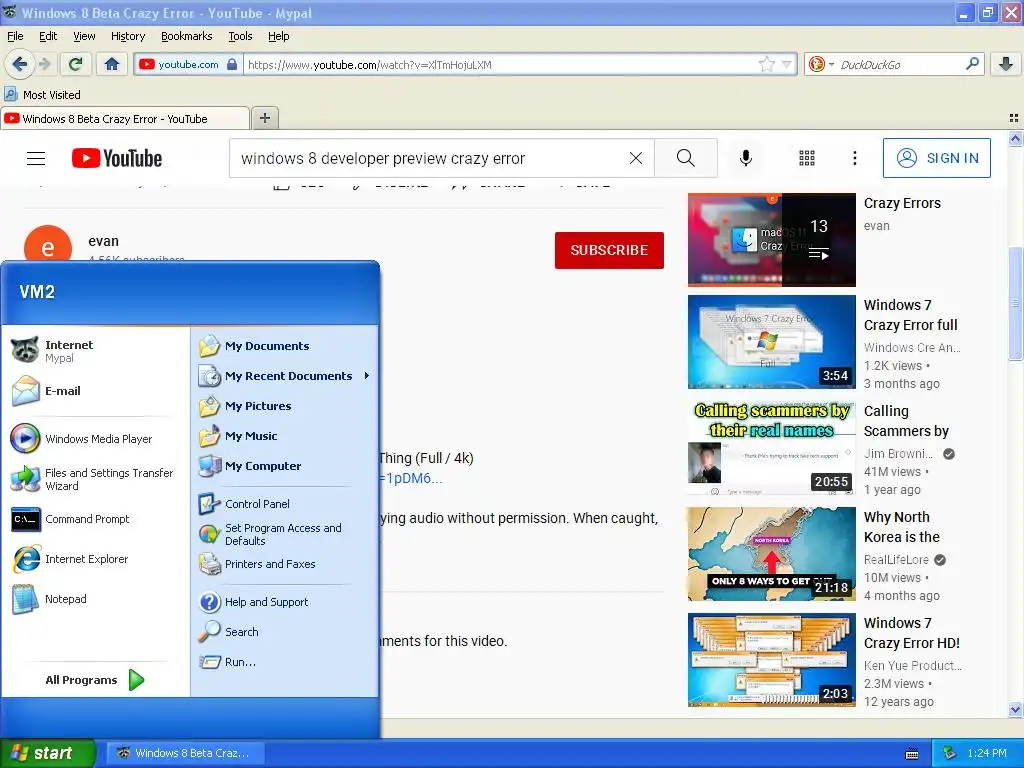The image size is (1024, 768).
Task: Click the page scrollbar down arrow
Action: pos(1015,709)
